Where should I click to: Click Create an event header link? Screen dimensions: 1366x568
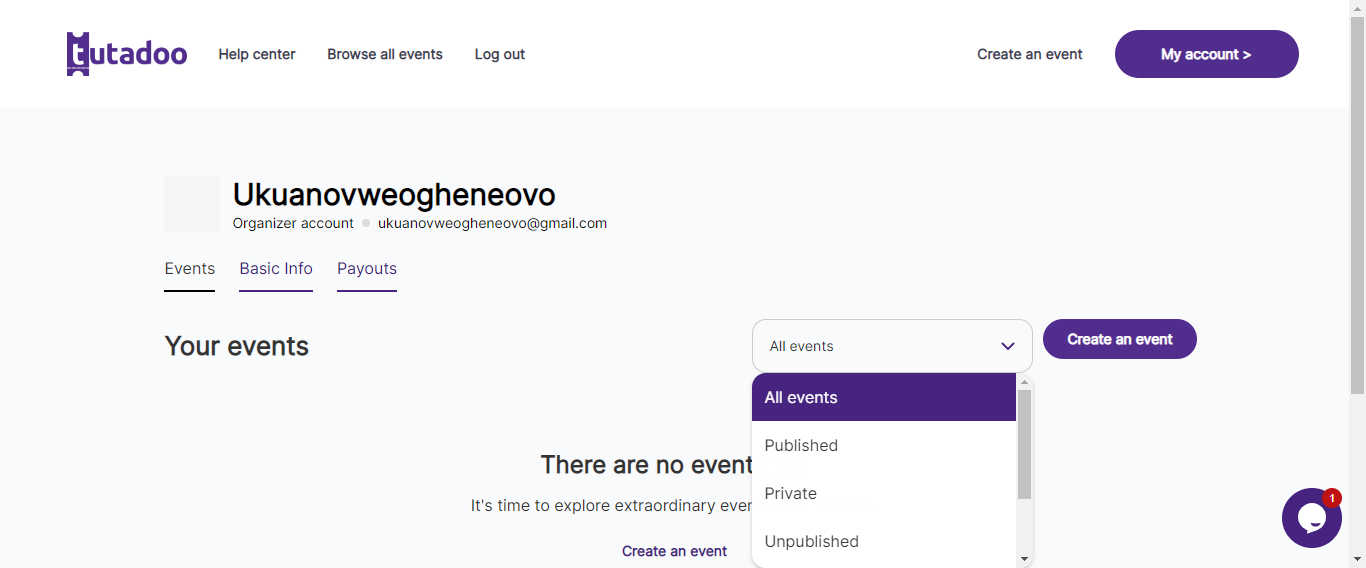[1030, 54]
